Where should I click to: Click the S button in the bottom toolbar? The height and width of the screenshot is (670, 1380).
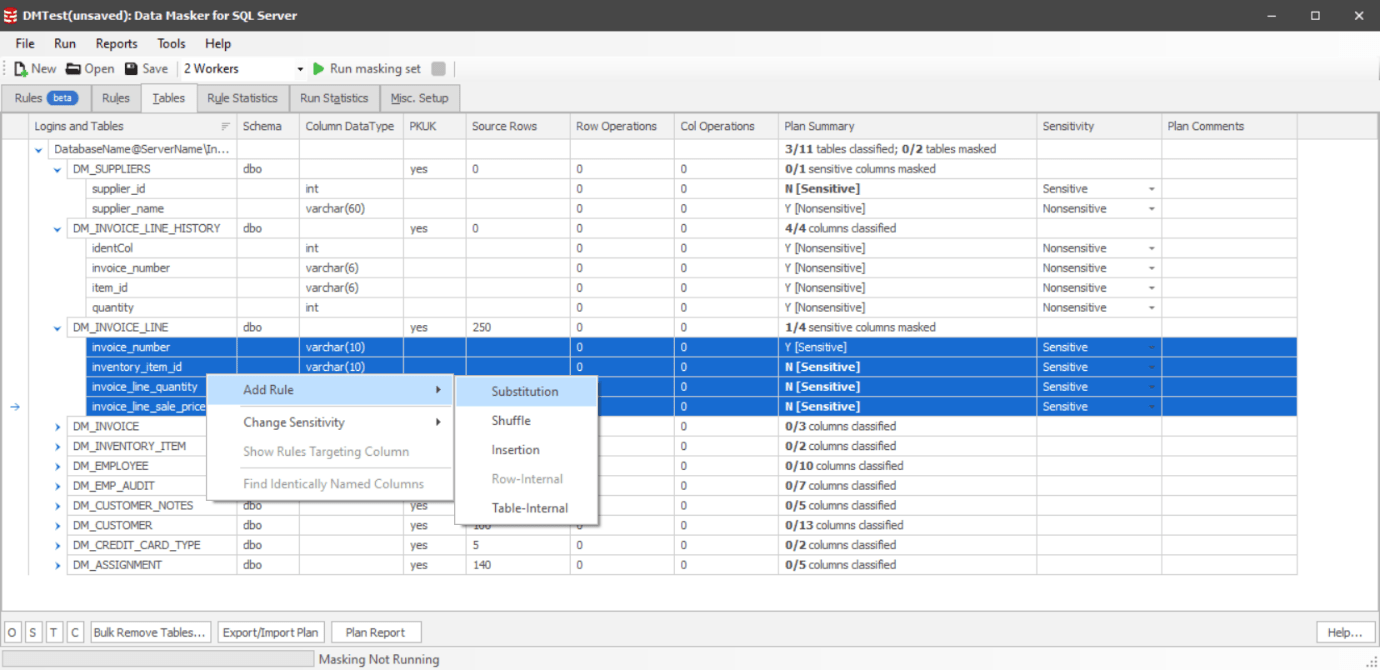pyautogui.click(x=31, y=631)
